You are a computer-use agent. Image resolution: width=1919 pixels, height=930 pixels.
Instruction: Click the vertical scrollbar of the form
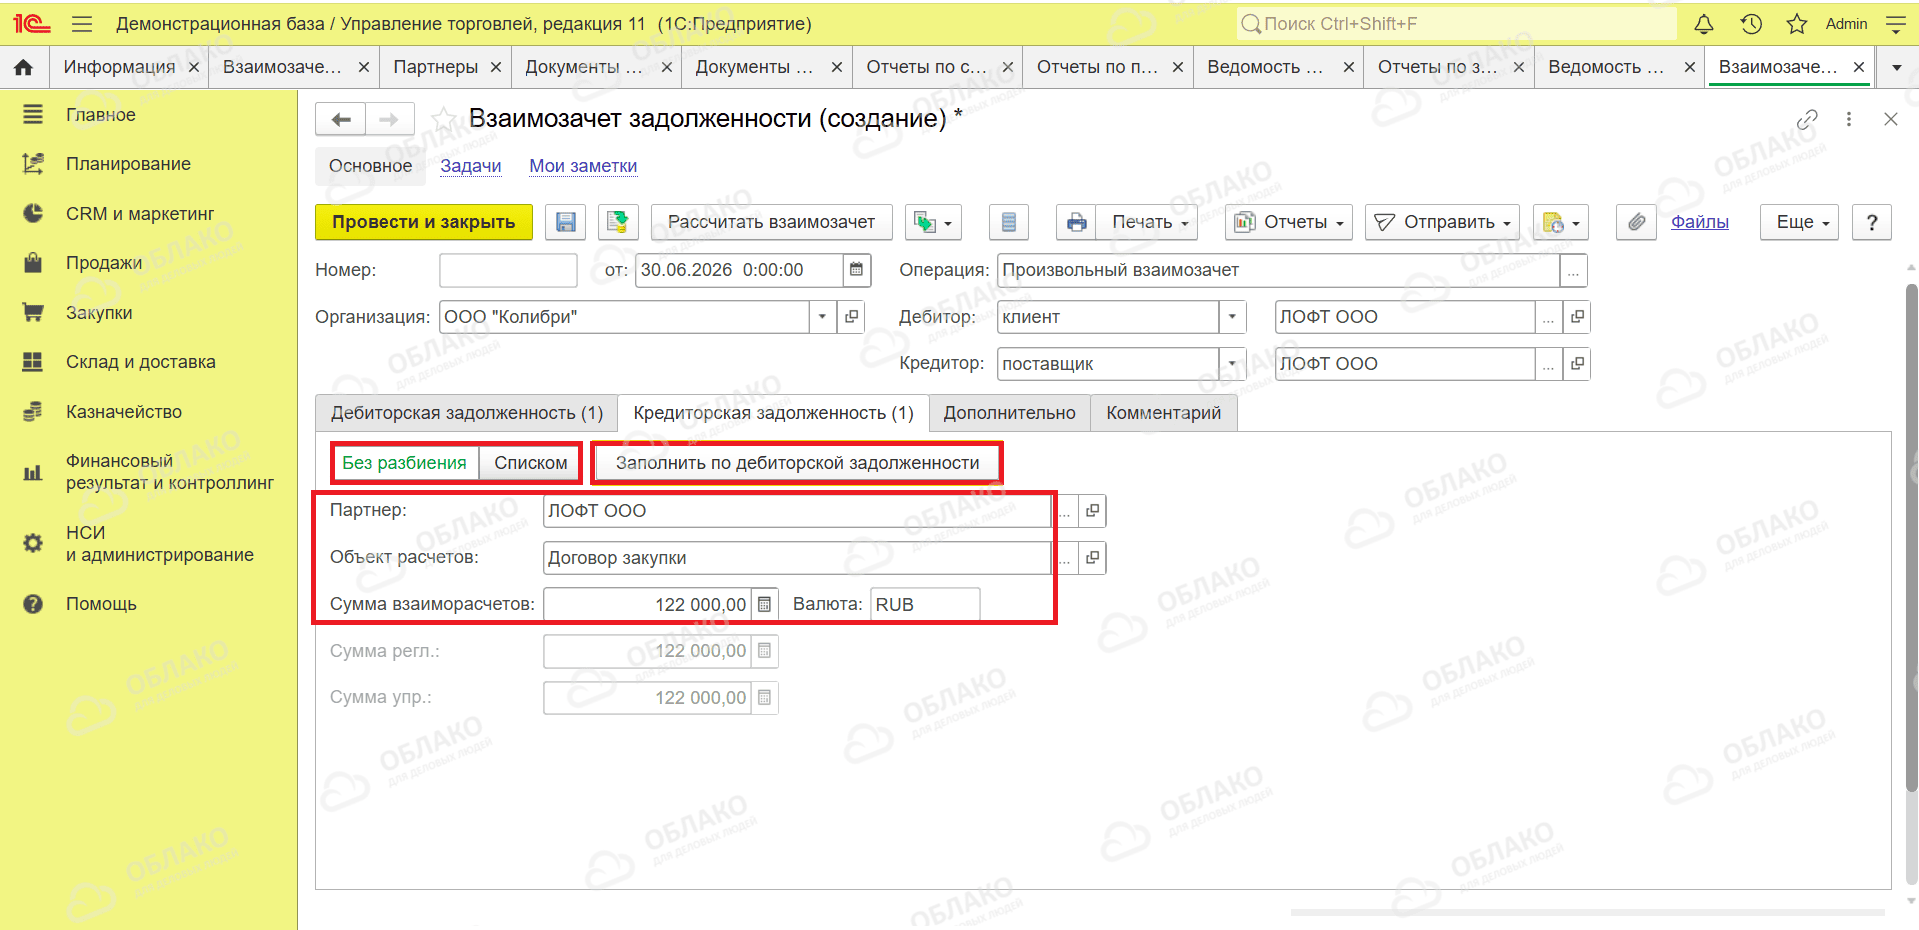tap(1911, 540)
